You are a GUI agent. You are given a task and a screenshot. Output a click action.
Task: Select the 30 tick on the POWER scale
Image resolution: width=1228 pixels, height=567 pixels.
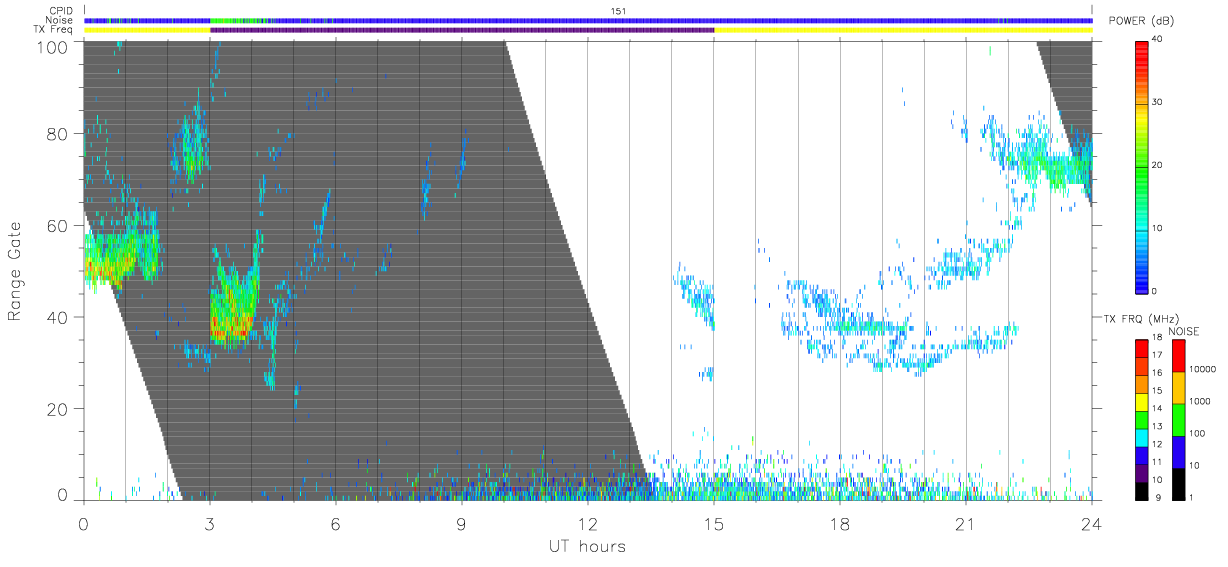[x=1155, y=102]
